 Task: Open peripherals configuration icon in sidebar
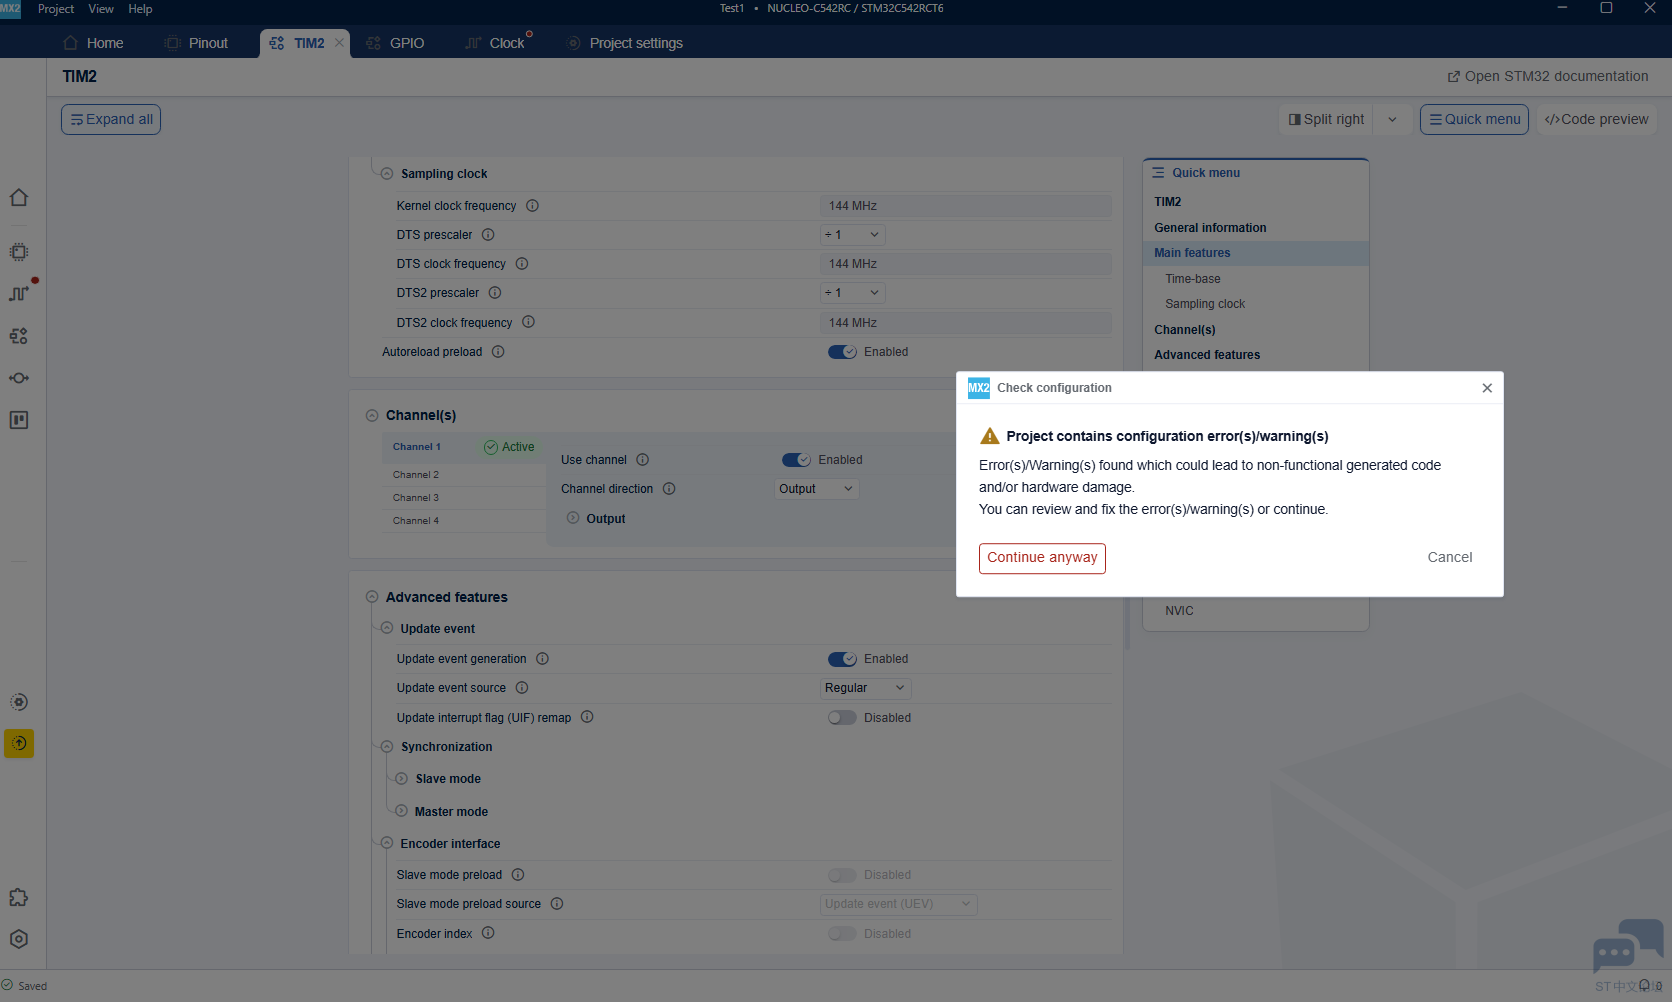(x=19, y=336)
